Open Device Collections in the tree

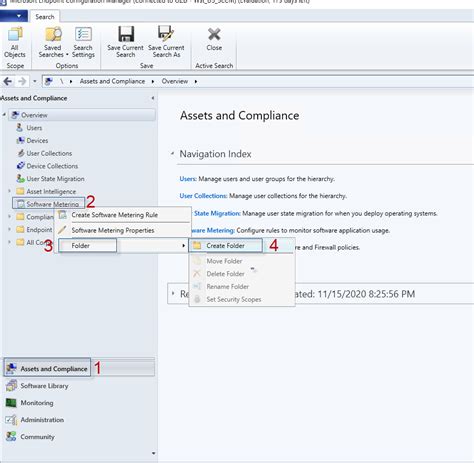pos(47,166)
